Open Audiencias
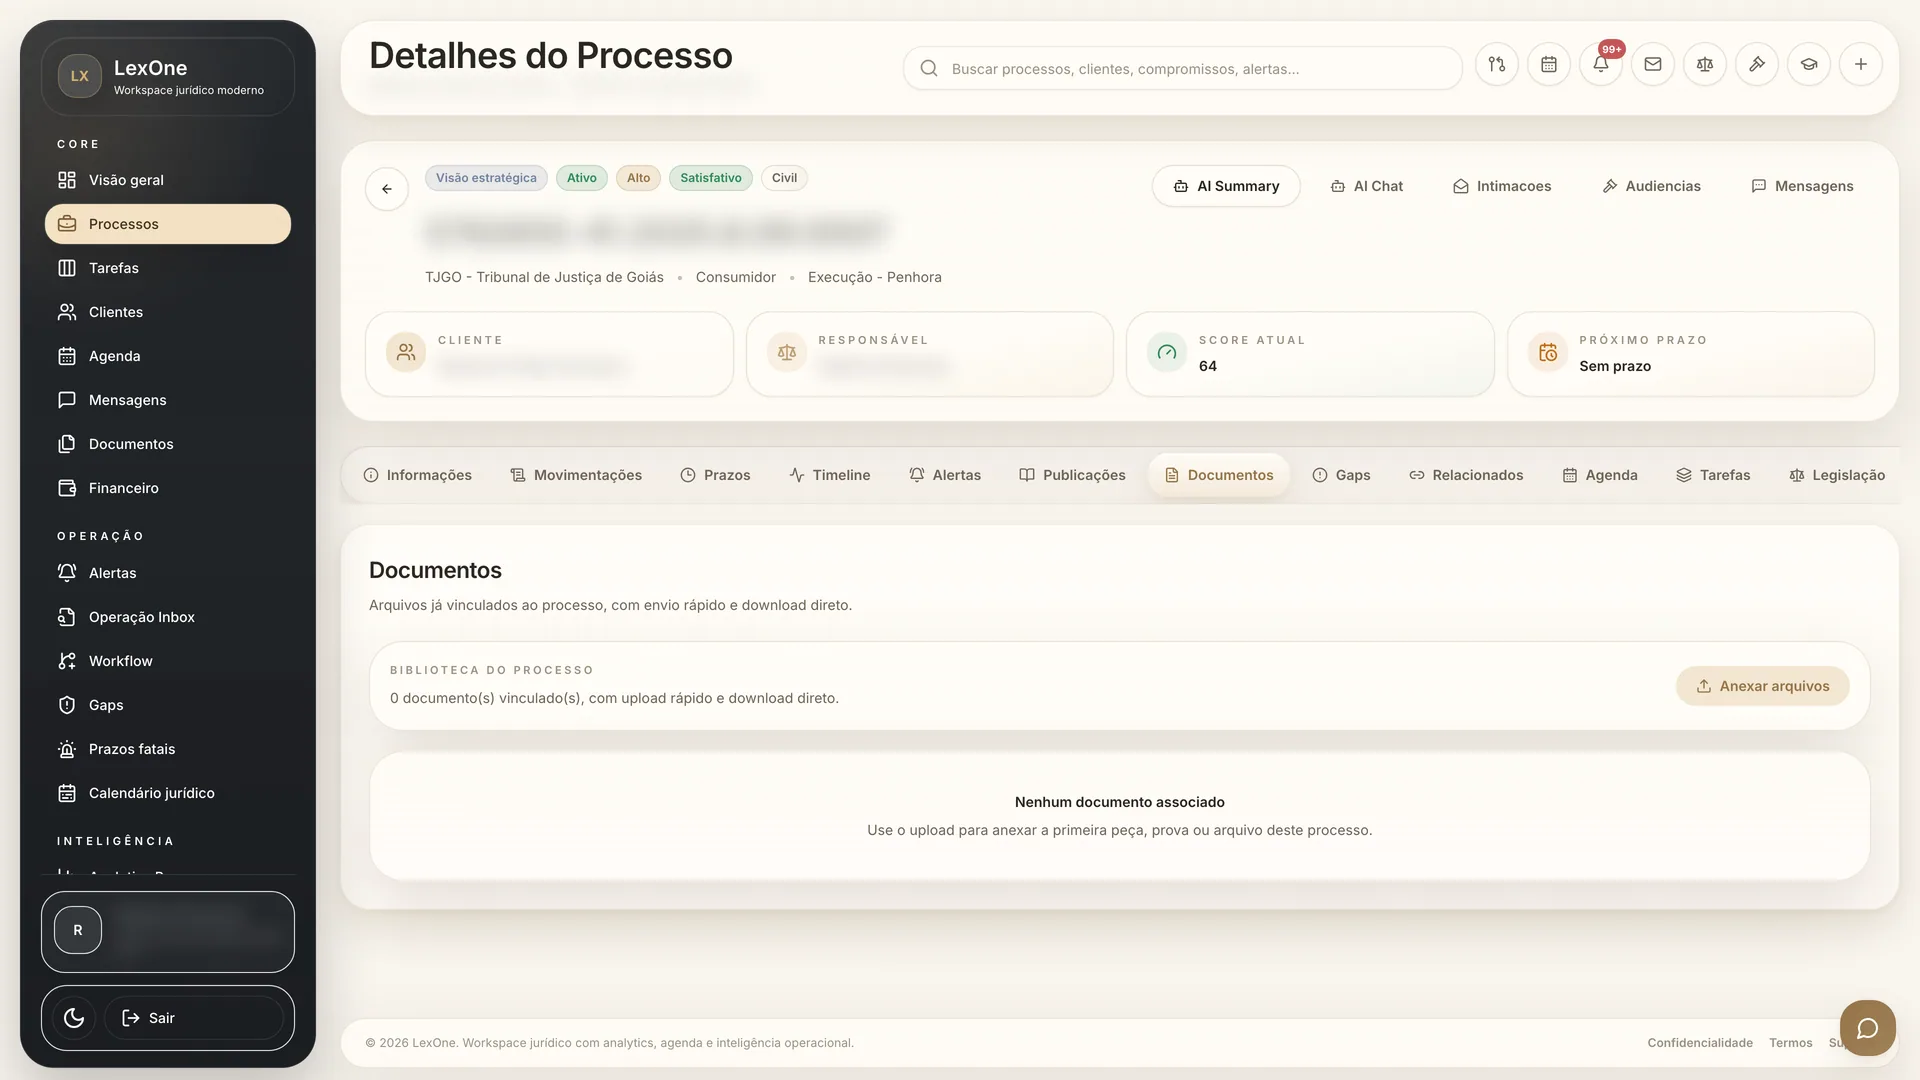1920x1080 pixels. click(1651, 186)
